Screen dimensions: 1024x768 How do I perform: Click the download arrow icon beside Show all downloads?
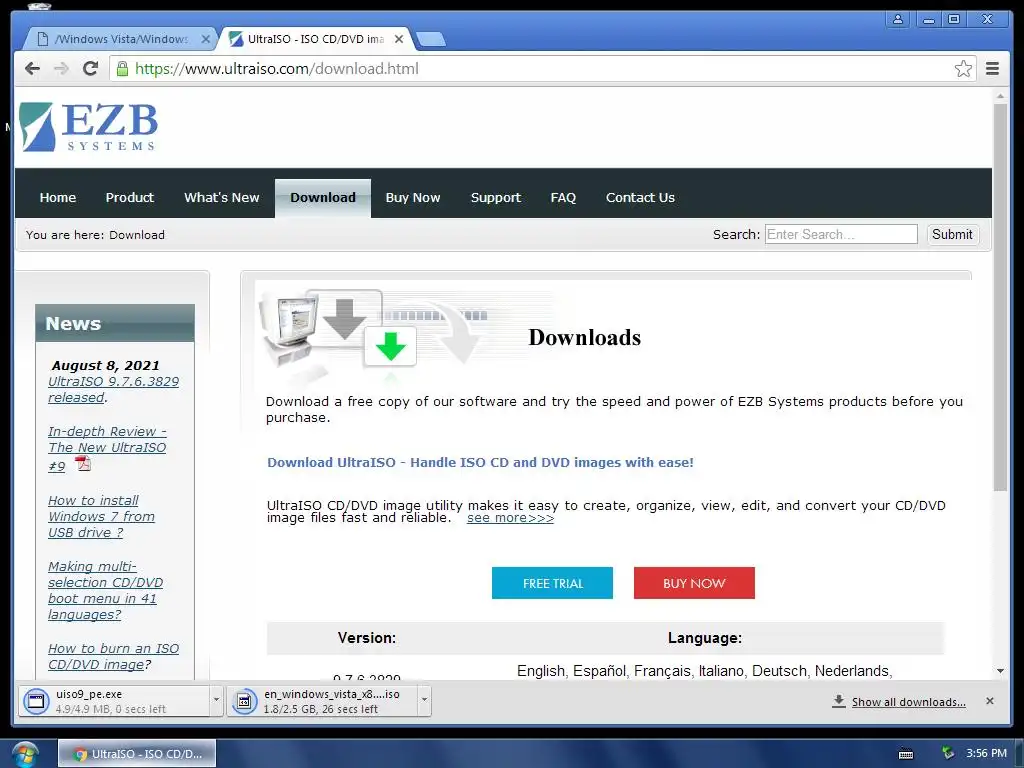pos(839,701)
